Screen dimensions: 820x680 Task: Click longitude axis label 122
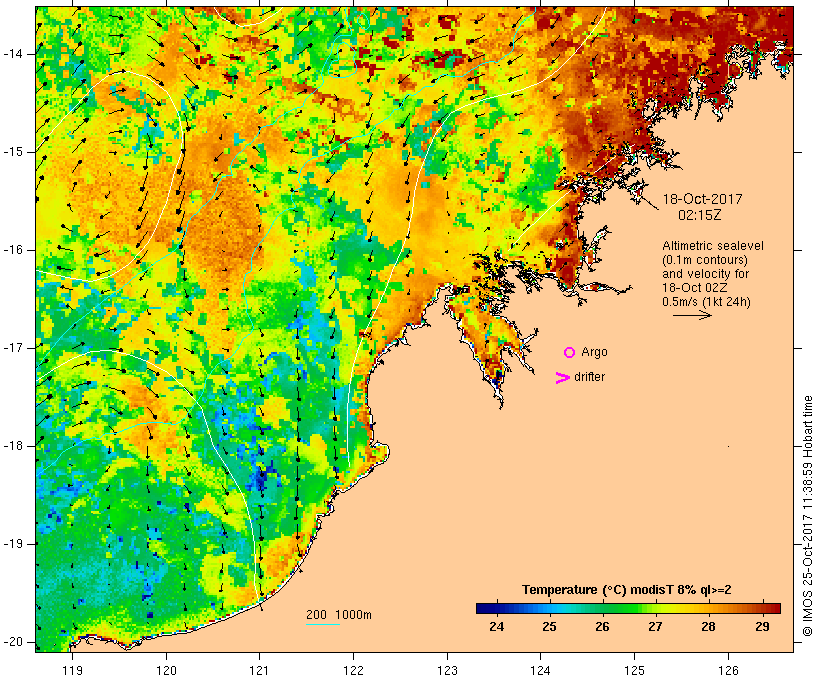[354, 670]
